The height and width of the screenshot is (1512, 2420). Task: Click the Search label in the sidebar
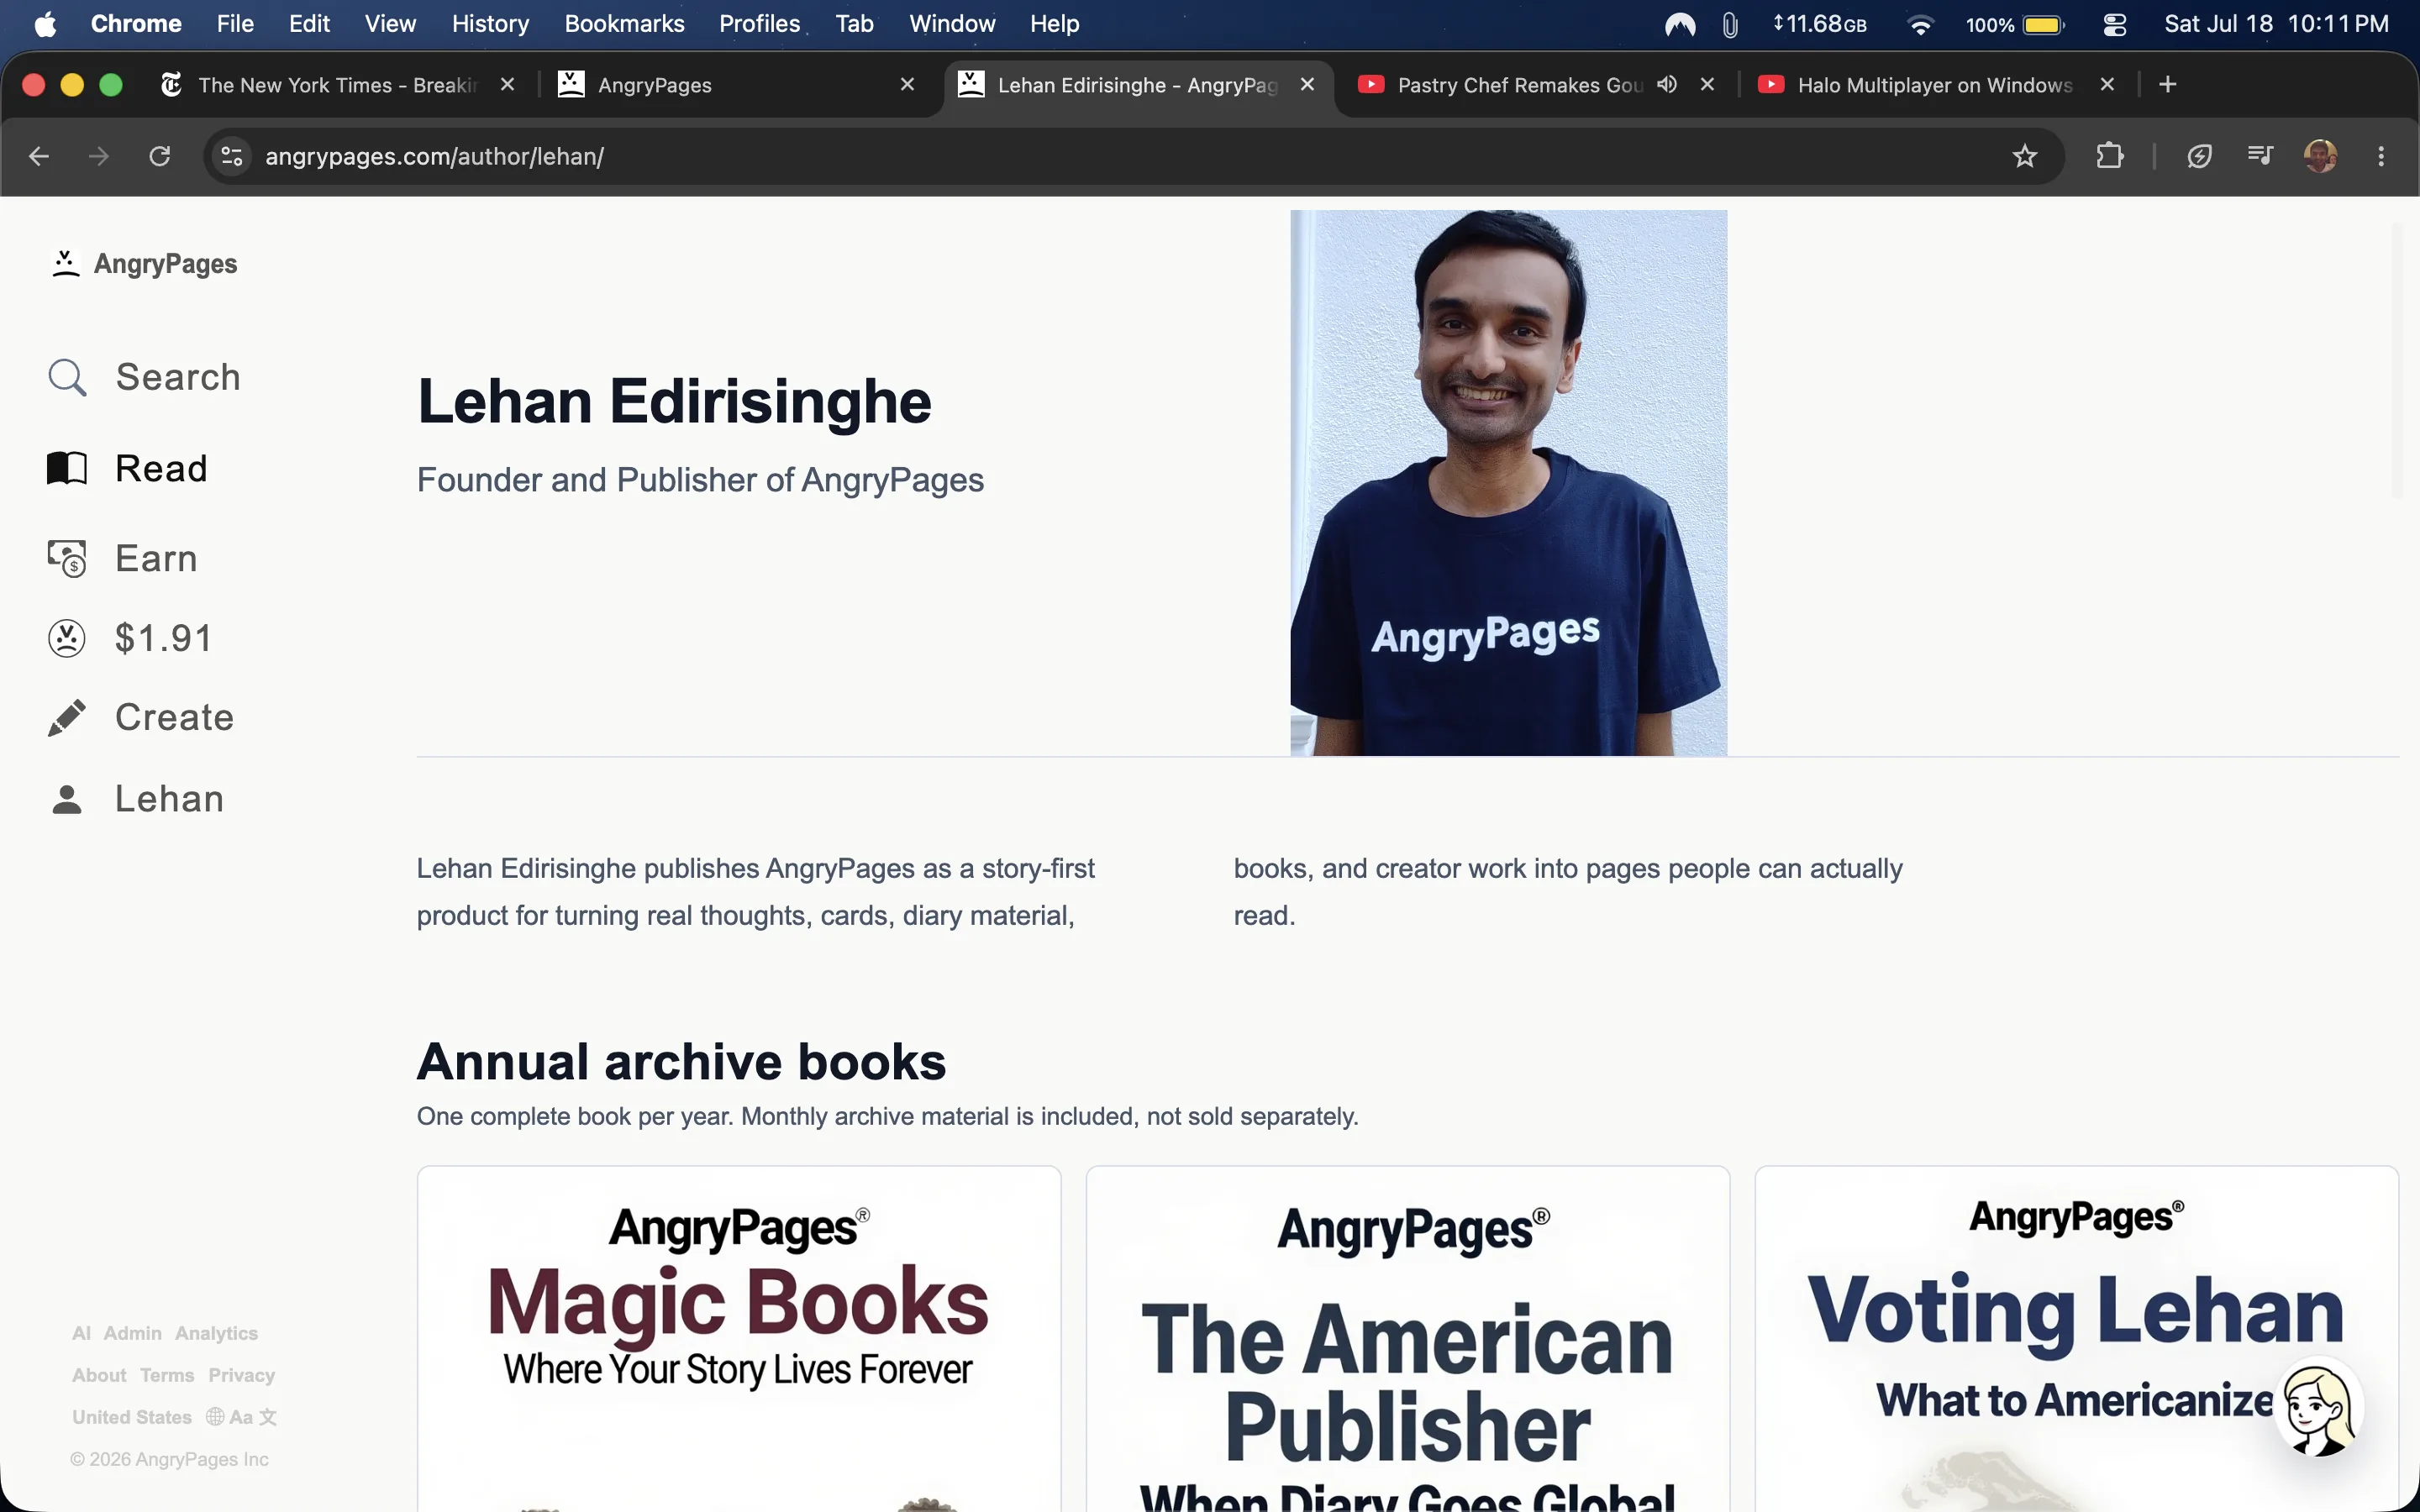[x=178, y=378]
